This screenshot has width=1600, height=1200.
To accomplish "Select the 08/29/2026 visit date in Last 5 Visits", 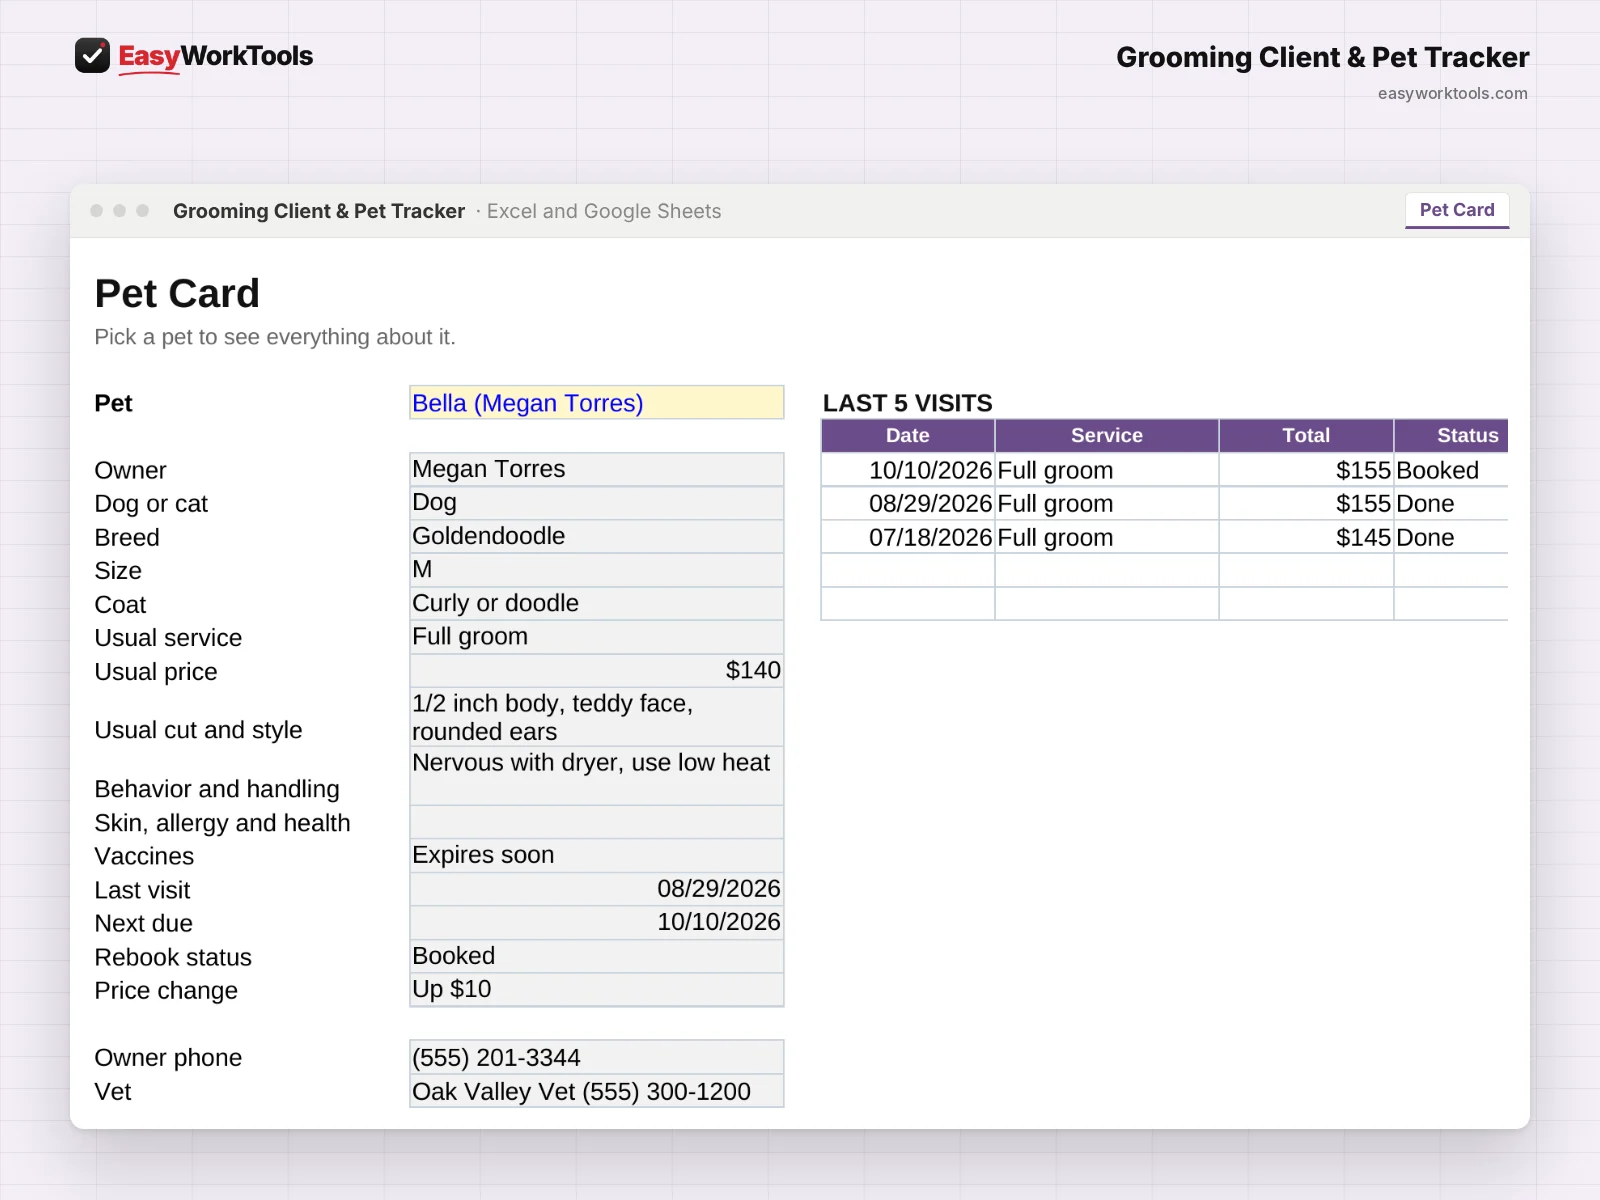I will point(908,504).
